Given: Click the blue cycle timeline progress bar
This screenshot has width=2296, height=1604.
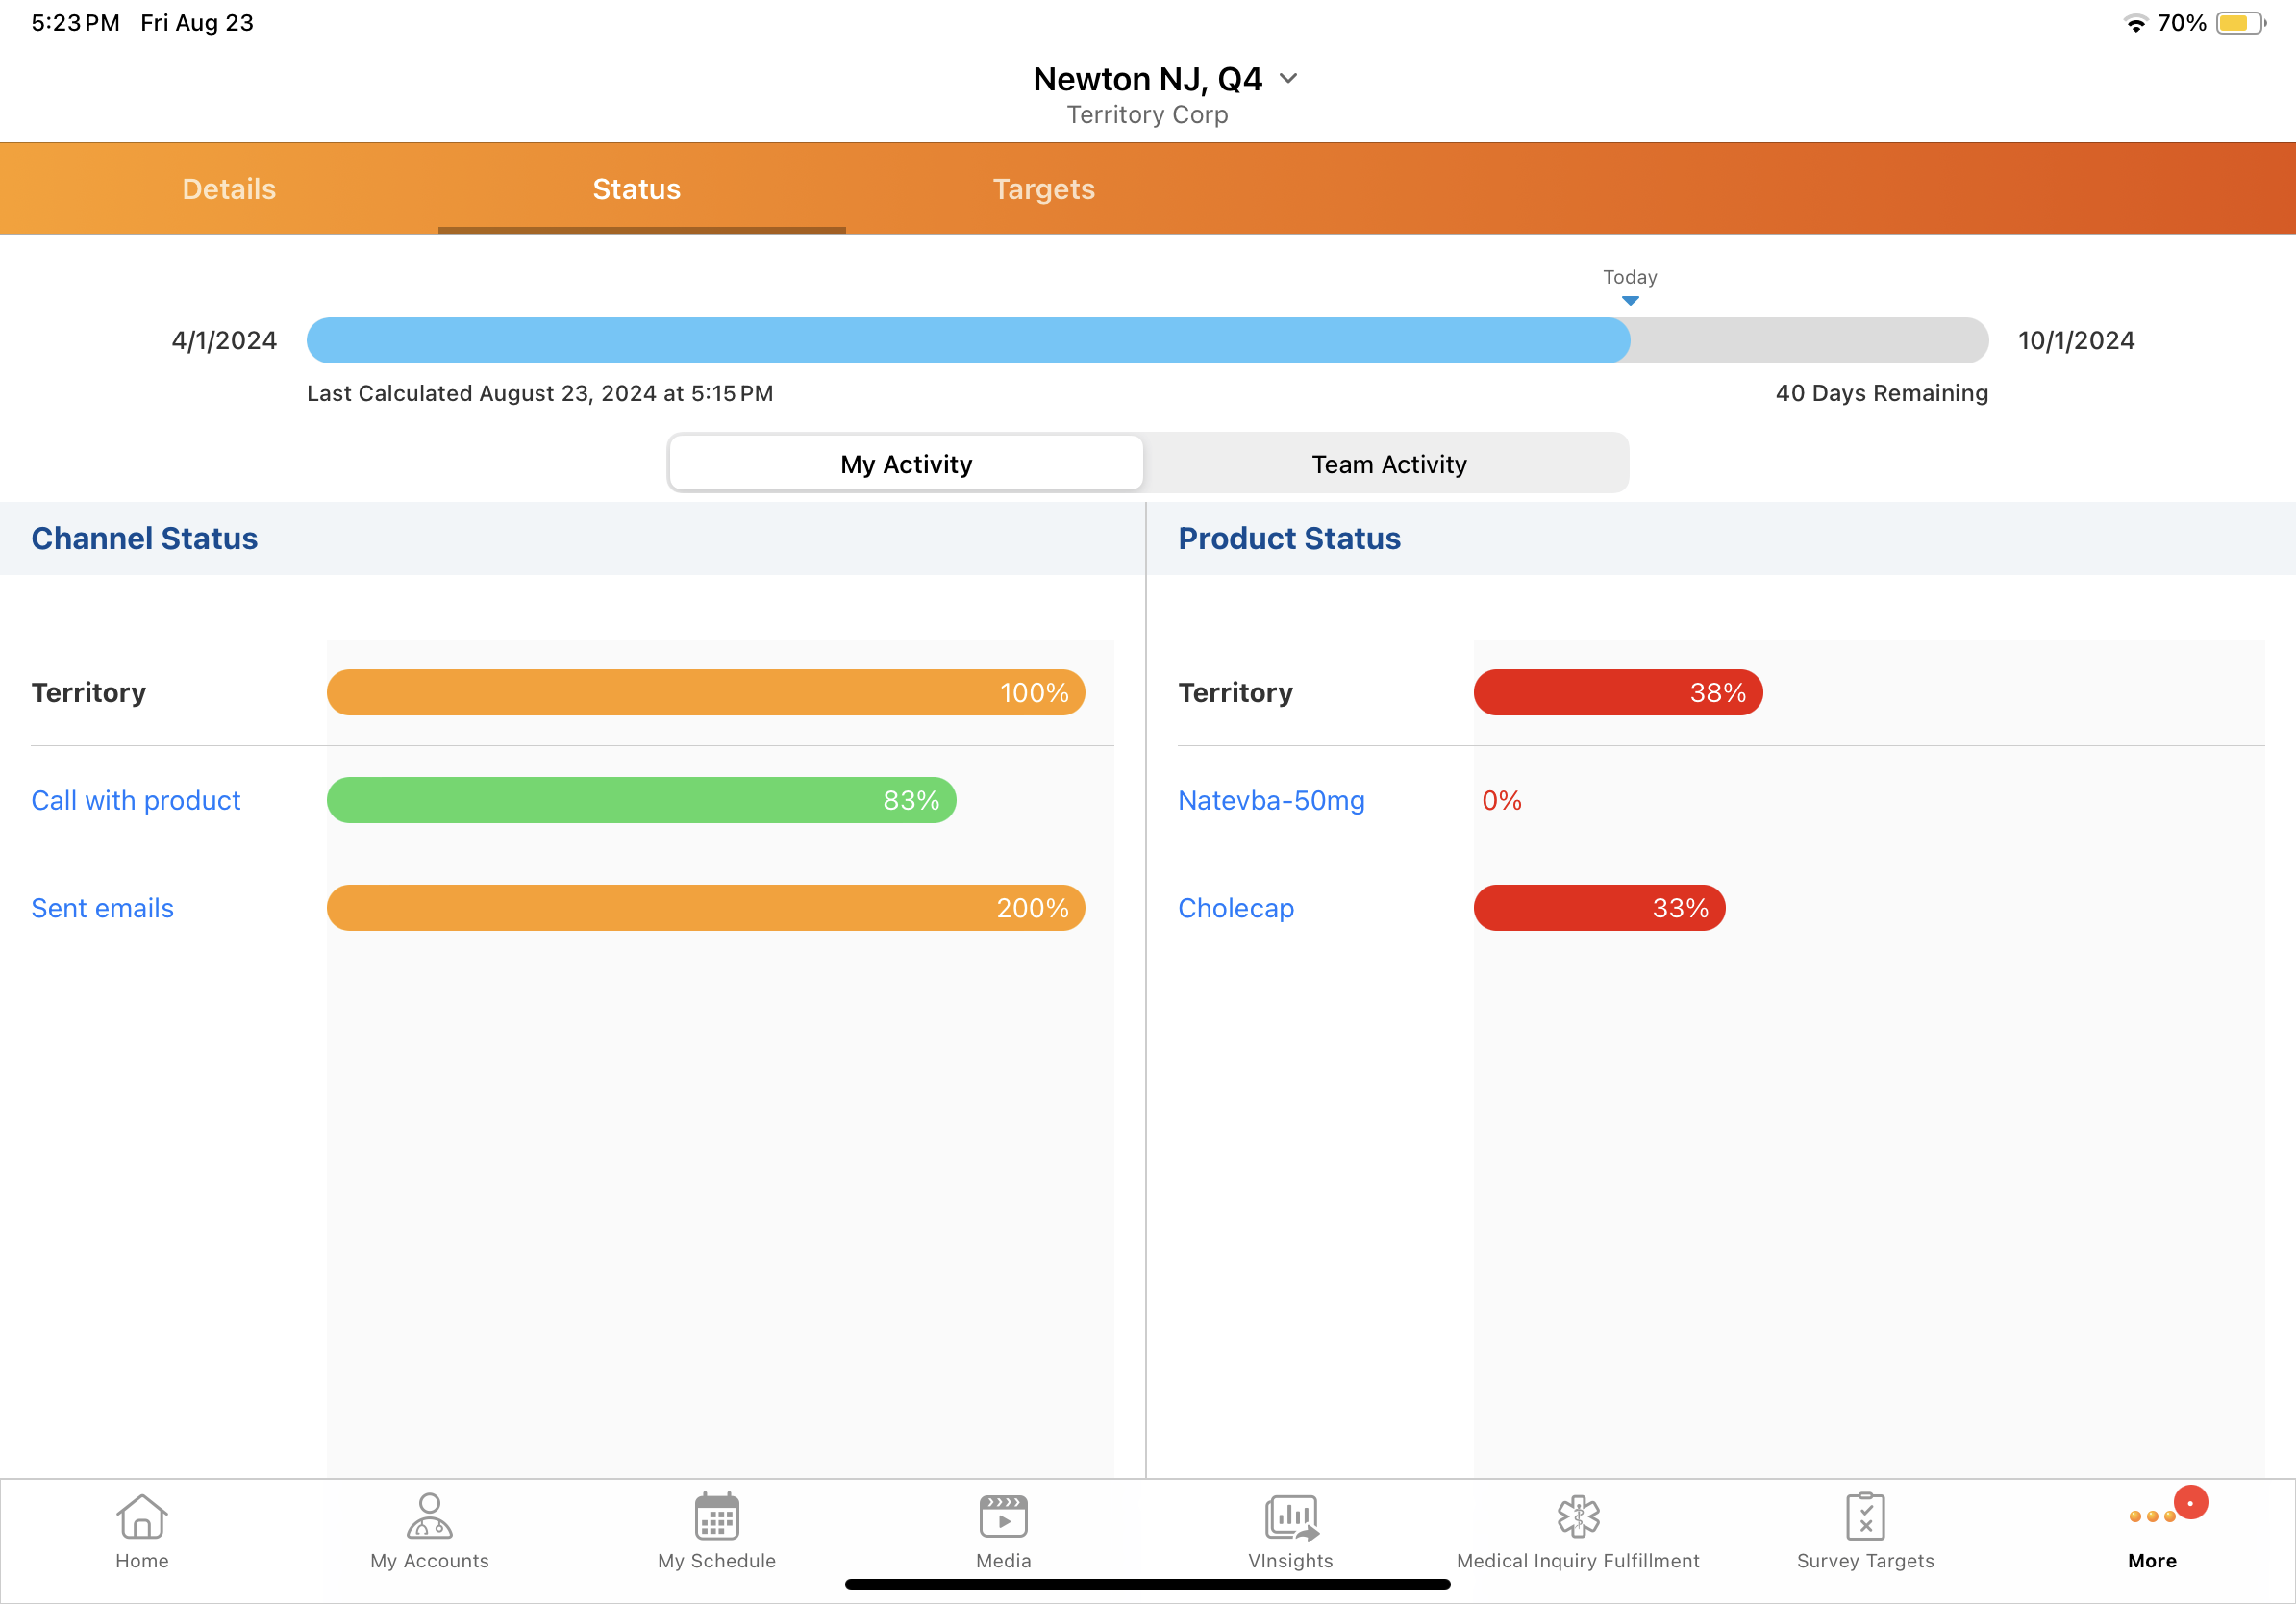Looking at the screenshot, I should 967,341.
